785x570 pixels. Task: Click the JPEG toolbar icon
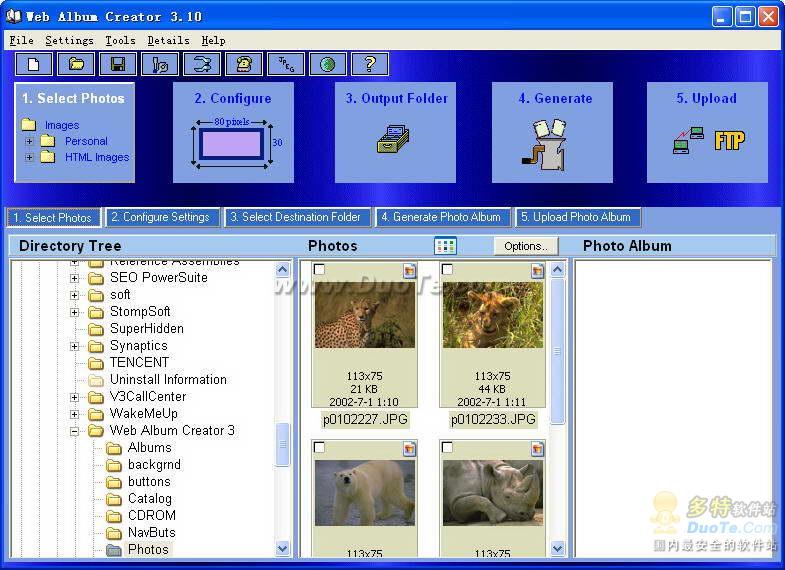(x=286, y=65)
